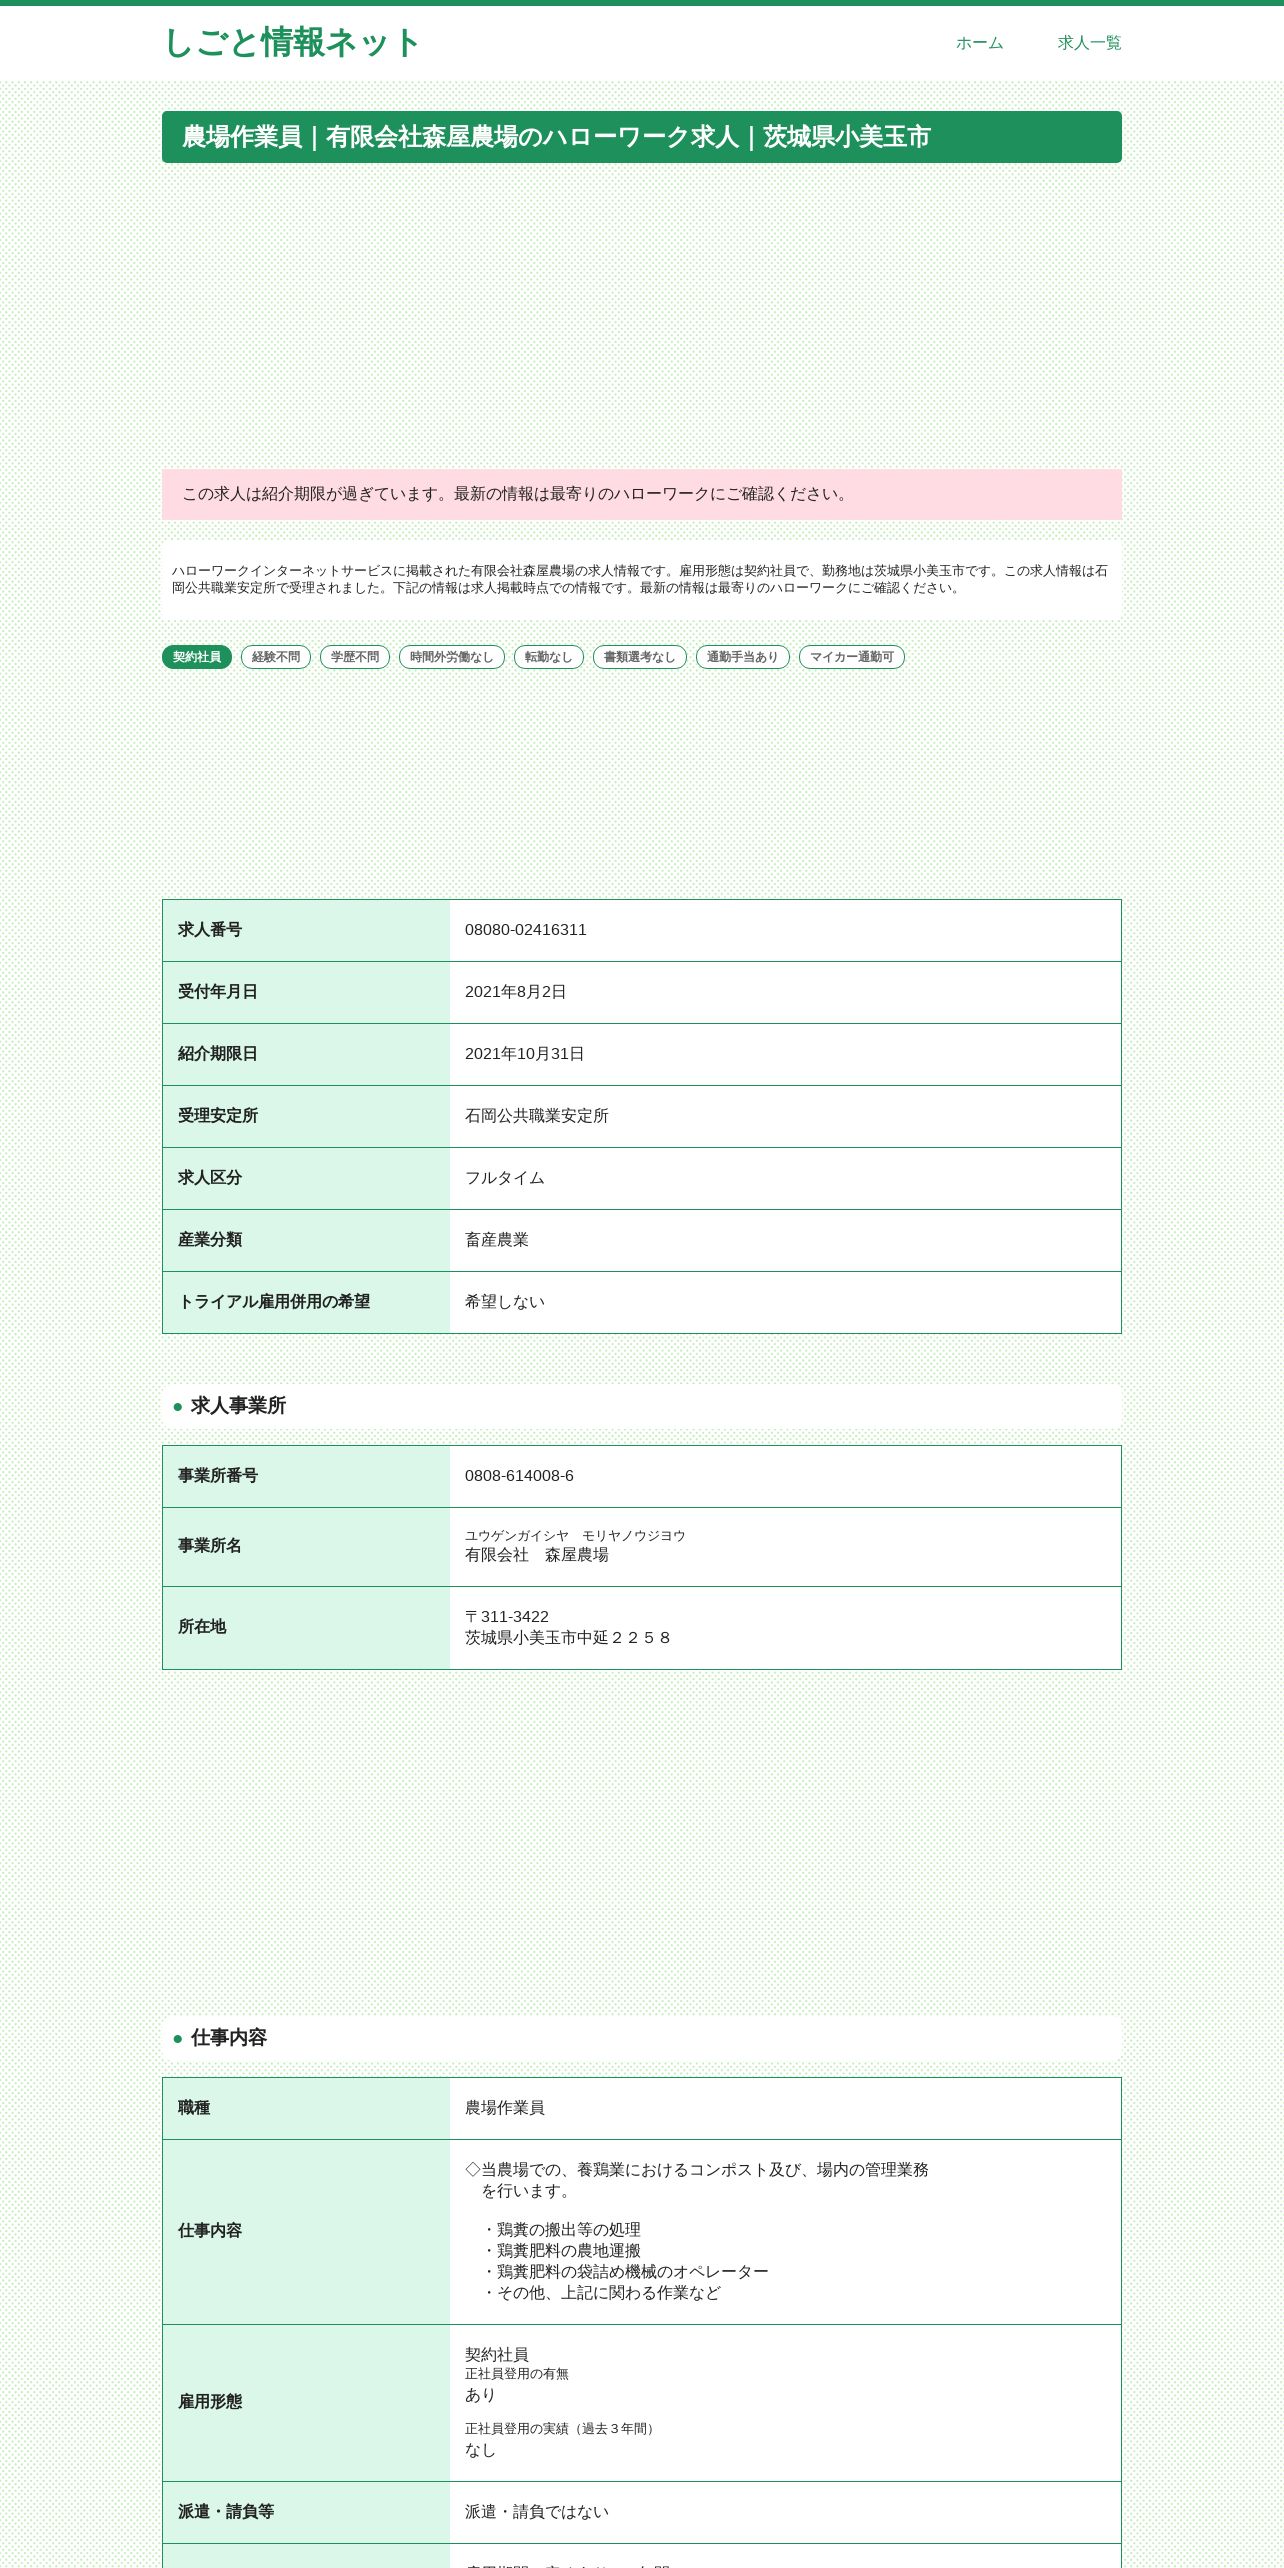Click the 受理安定所 row label

[x=218, y=1116]
